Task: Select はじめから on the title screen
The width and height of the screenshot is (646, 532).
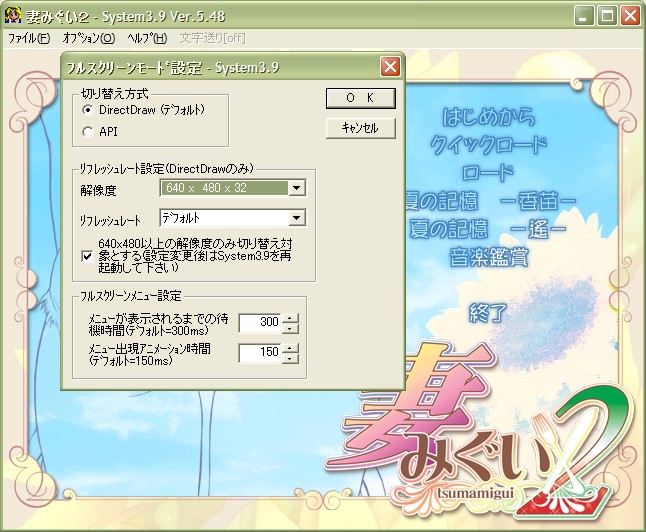Action: (489, 117)
